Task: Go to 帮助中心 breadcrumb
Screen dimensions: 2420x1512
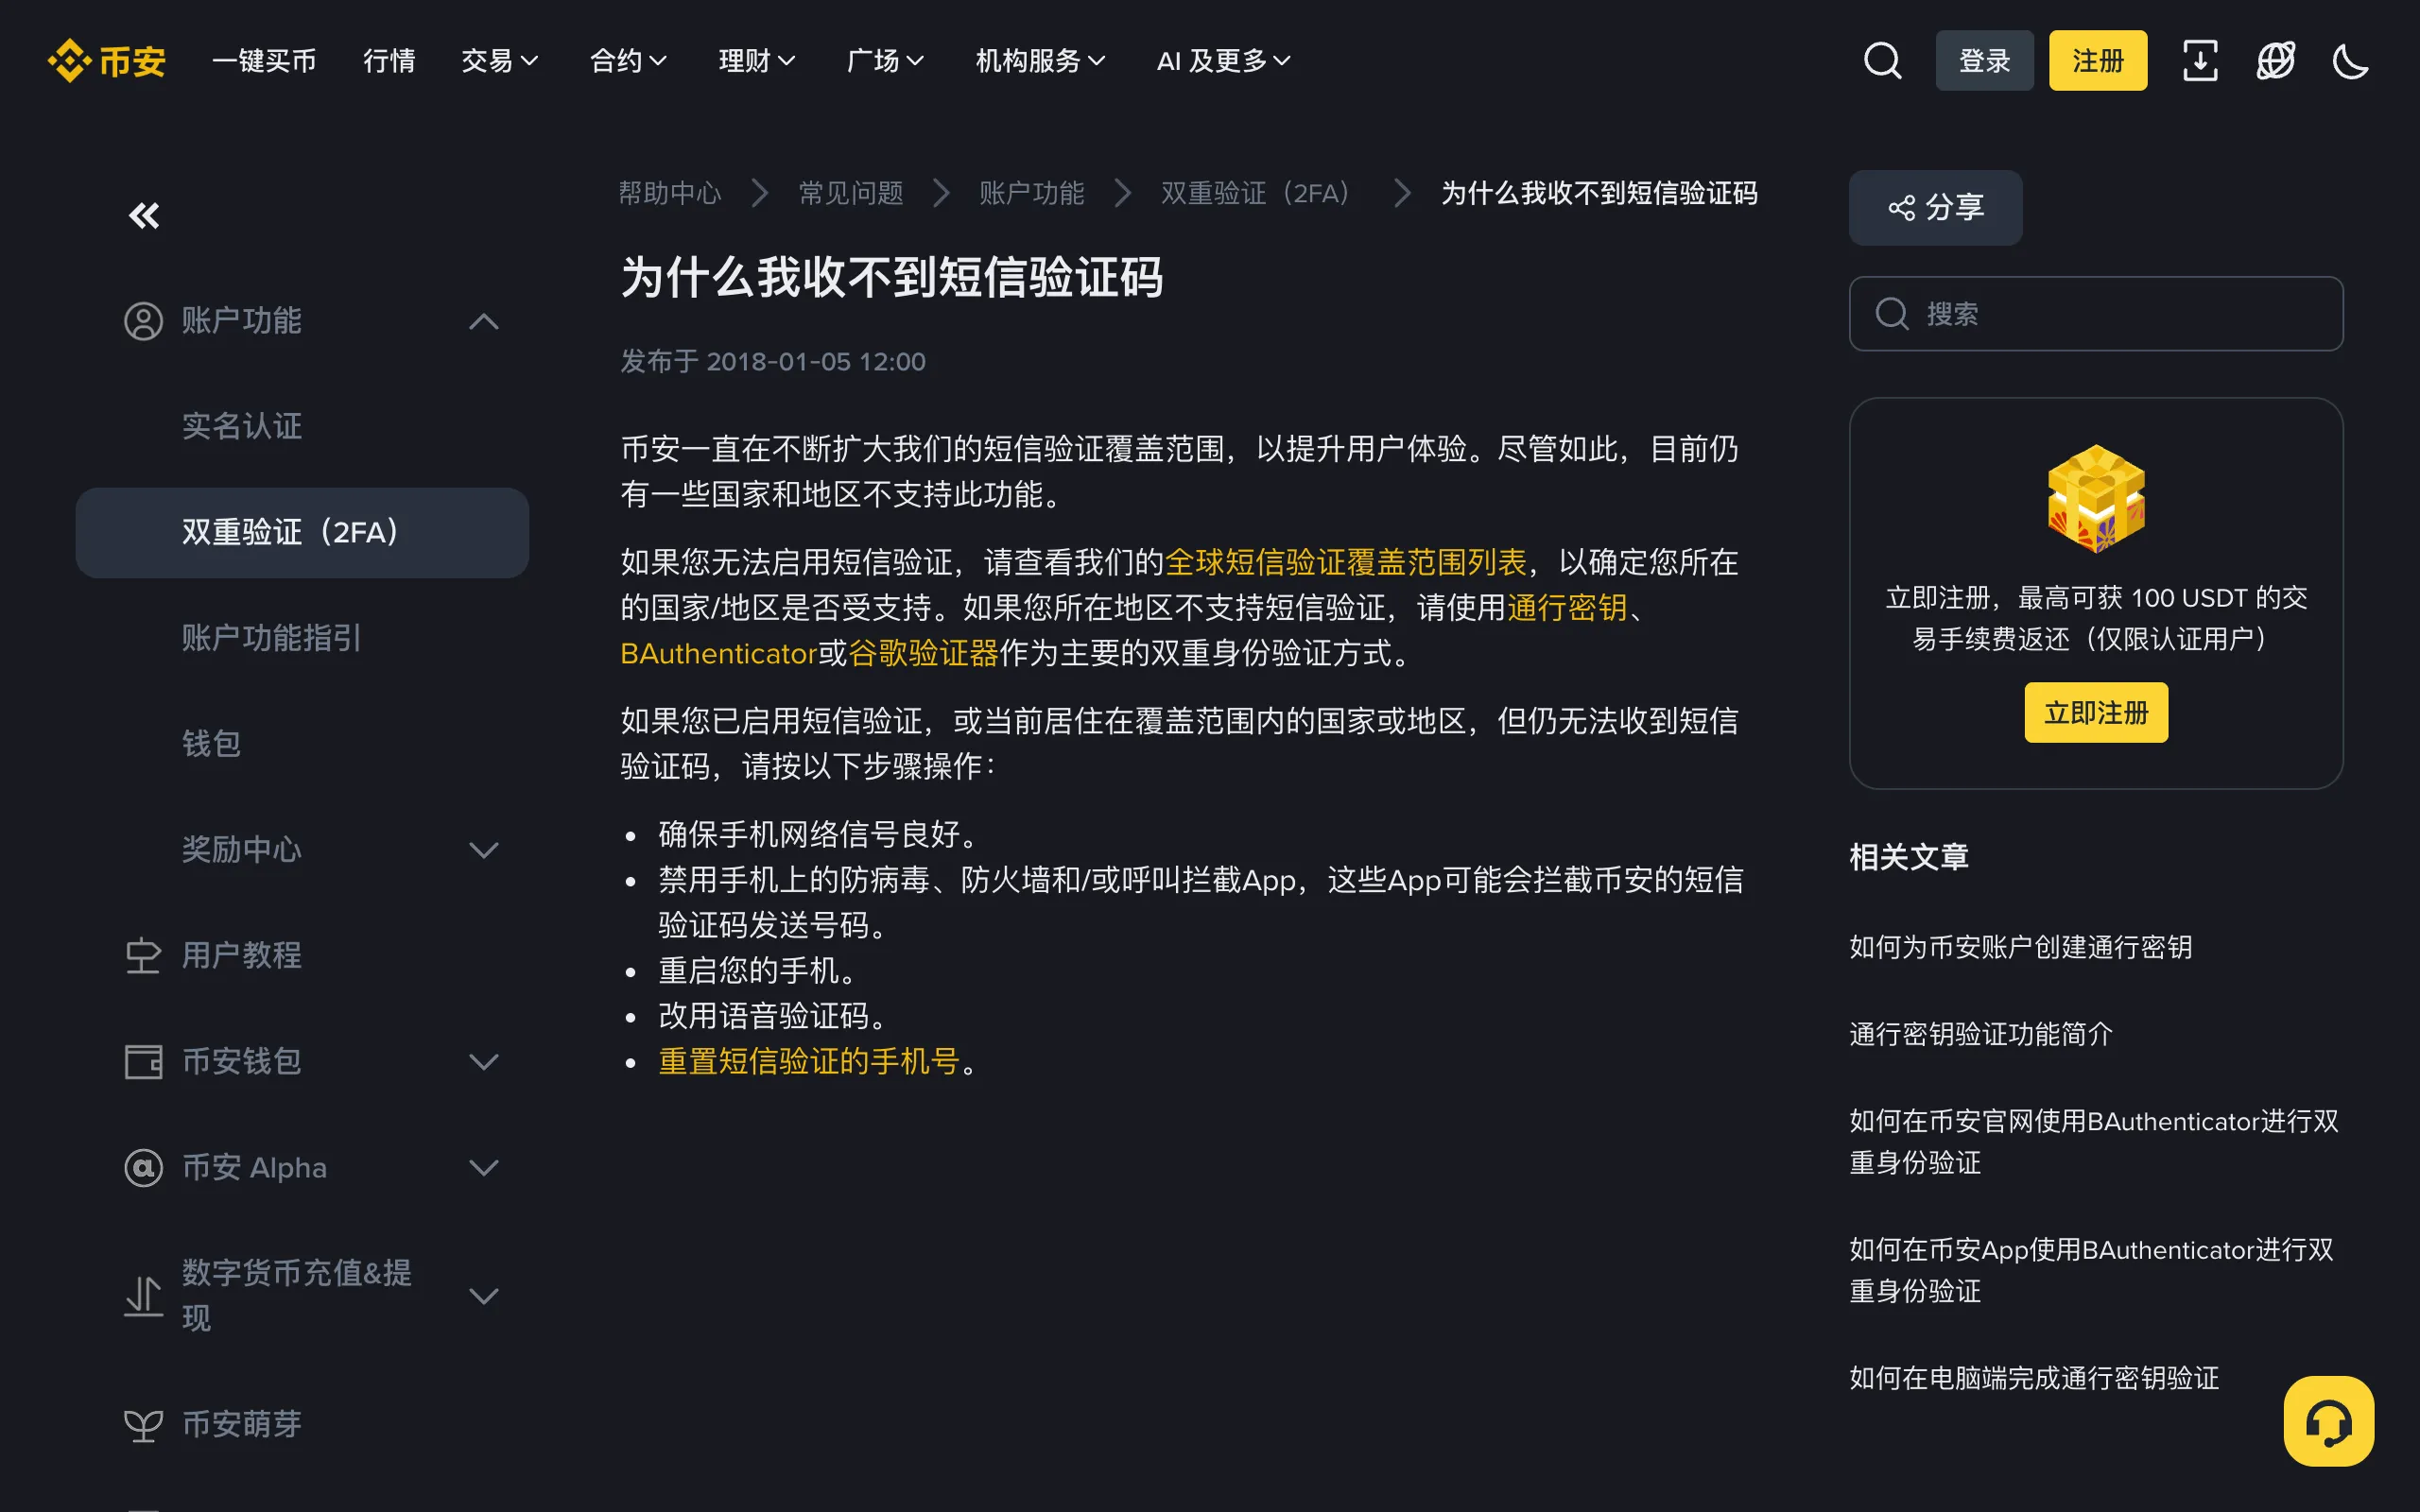Action: tap(669, 193)
